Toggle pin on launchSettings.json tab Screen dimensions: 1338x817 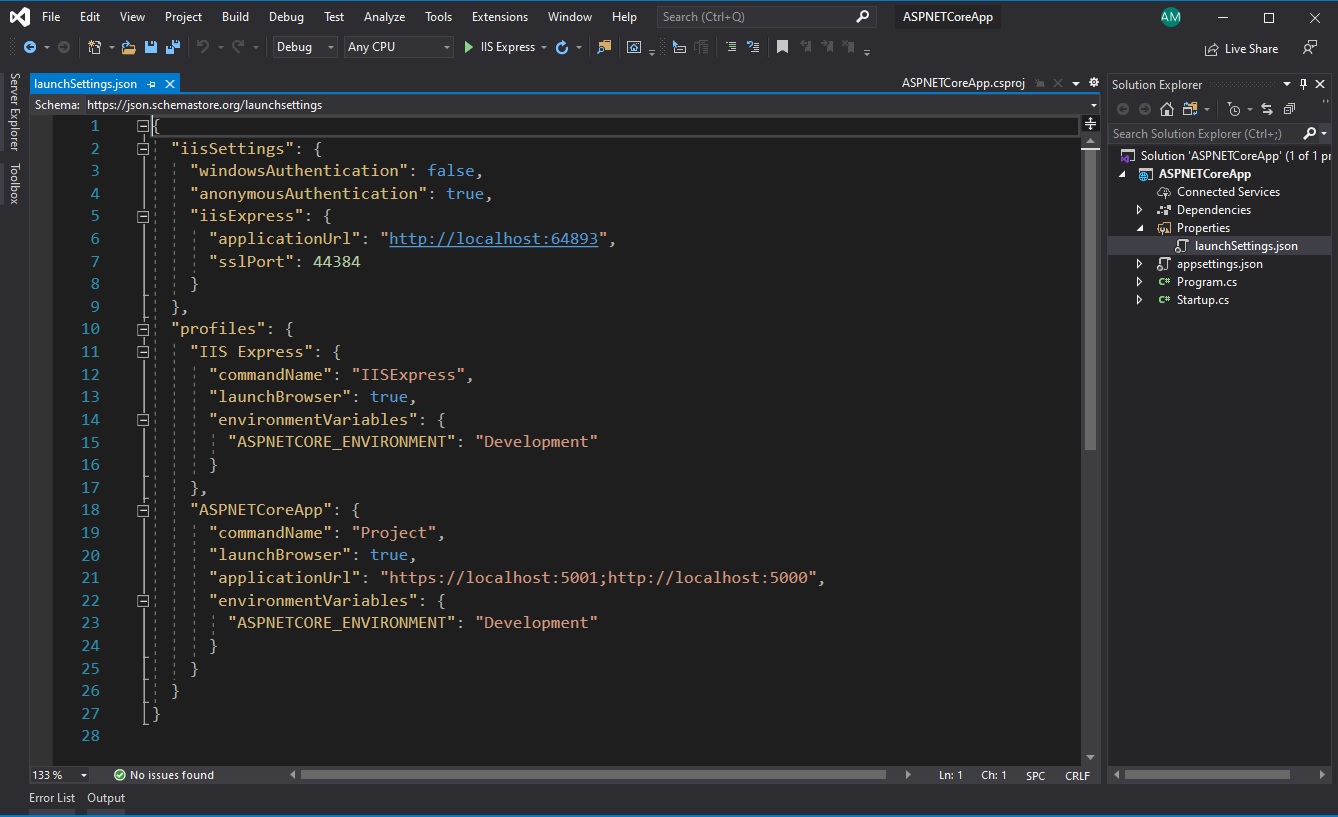click(x=152, y=84)
